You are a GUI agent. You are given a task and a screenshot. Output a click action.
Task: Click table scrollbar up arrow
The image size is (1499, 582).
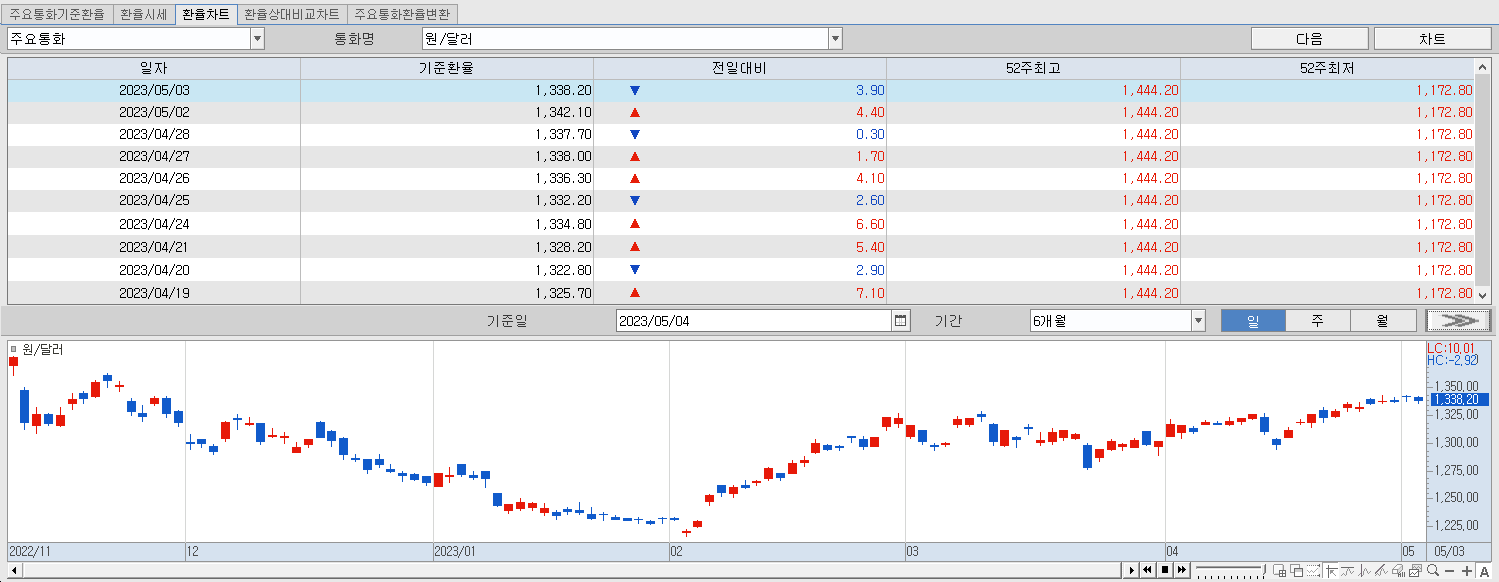(1482, 67)
